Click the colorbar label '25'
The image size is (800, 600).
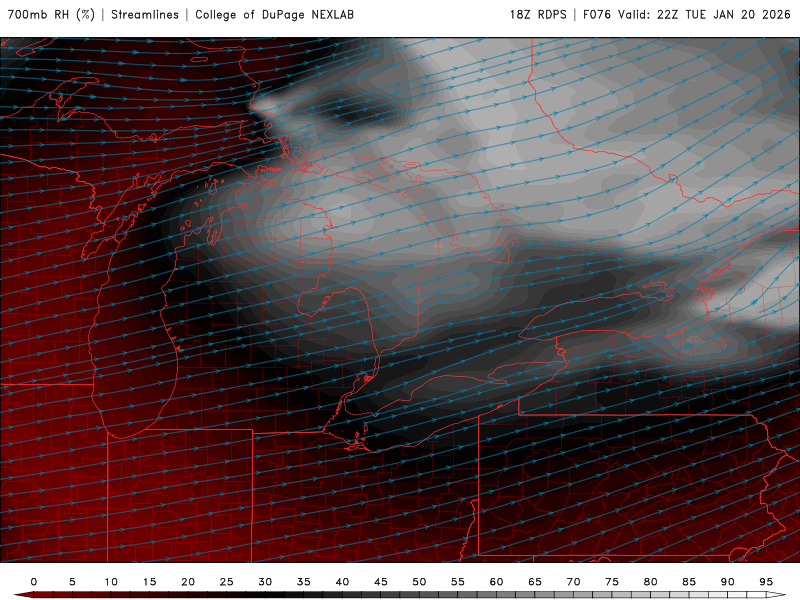[x=227, y=582]
